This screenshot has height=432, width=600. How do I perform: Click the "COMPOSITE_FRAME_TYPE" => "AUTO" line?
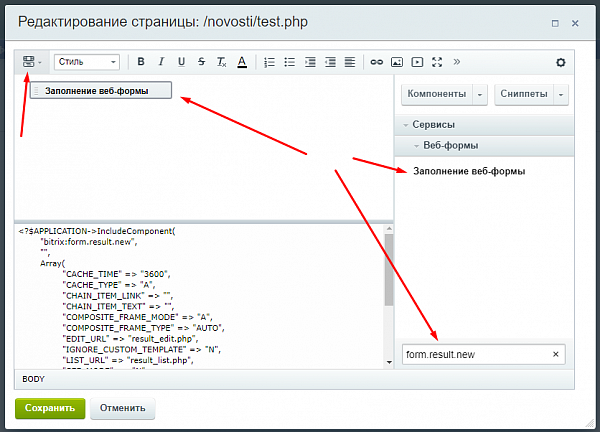[143, 328]
